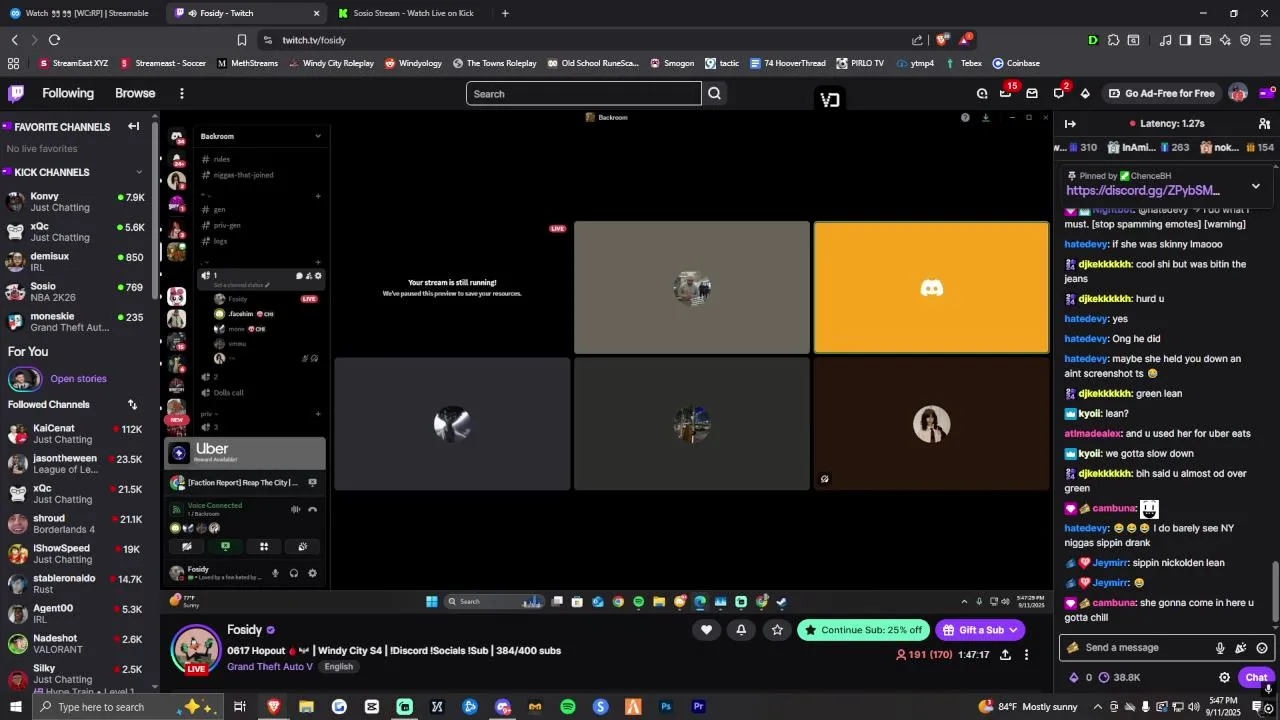This screenshot has height=720, width=1280.
Task: Open emote picker in chat box
Action: [x=1262, y=648]
